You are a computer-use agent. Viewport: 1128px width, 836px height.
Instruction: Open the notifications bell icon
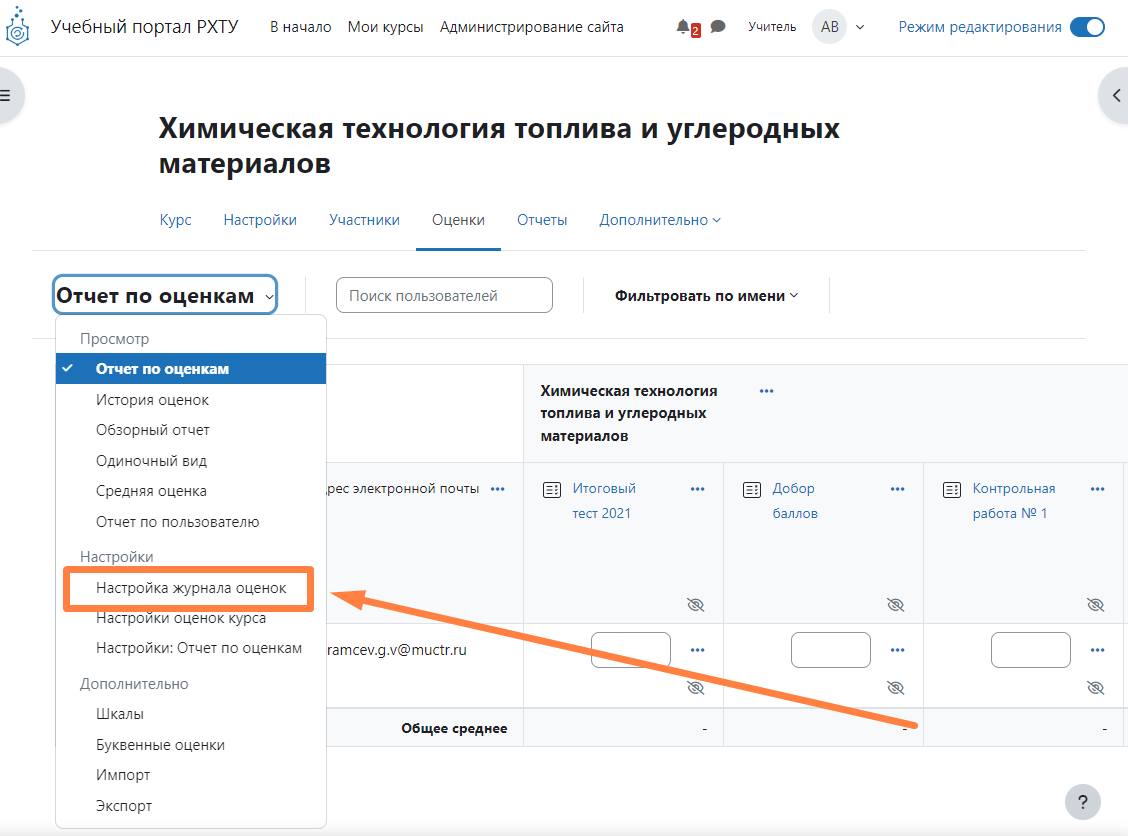pos(683,27)
